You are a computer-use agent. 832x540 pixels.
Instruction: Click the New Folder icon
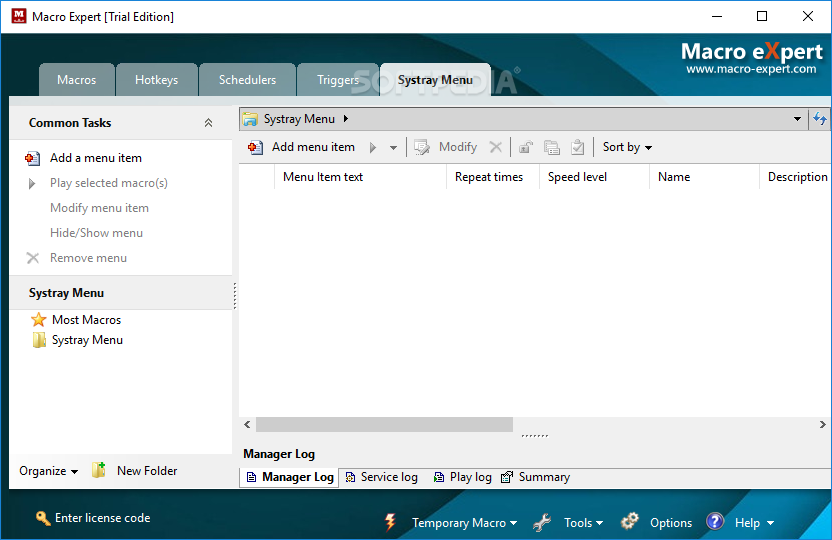click(99, 470)
